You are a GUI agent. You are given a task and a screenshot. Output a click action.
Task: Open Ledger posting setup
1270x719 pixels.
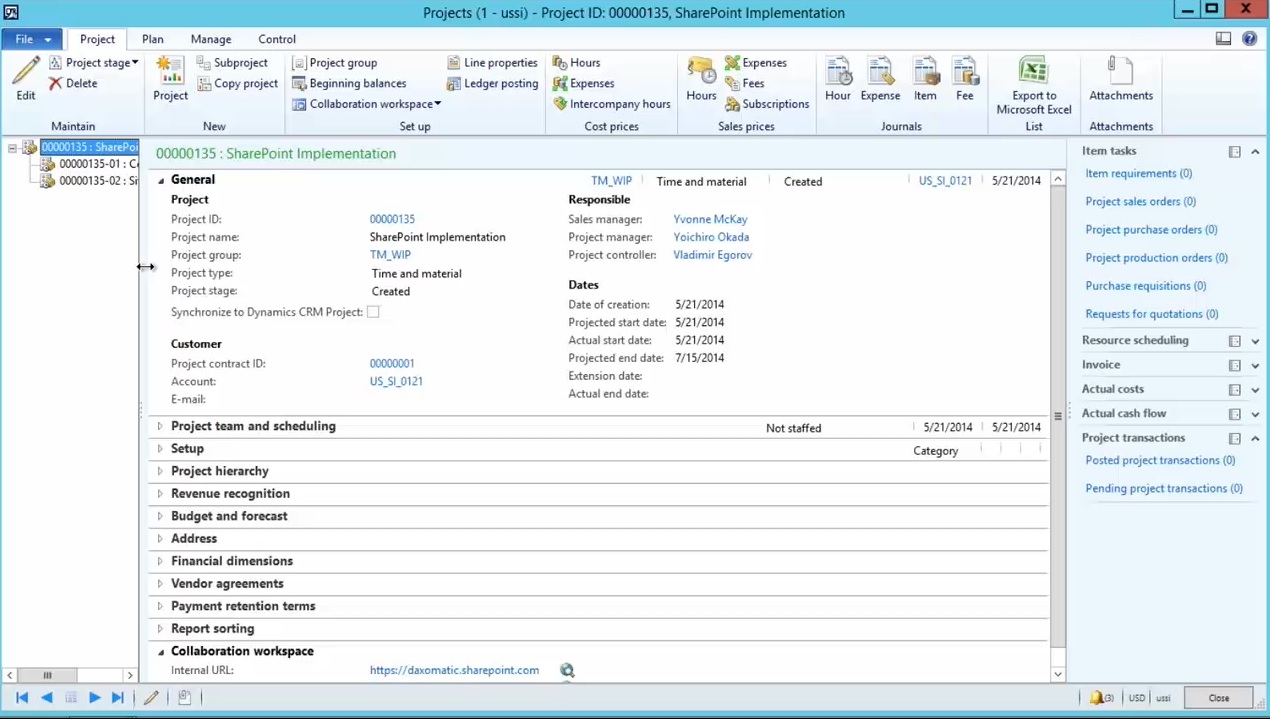tap(492, 84)
